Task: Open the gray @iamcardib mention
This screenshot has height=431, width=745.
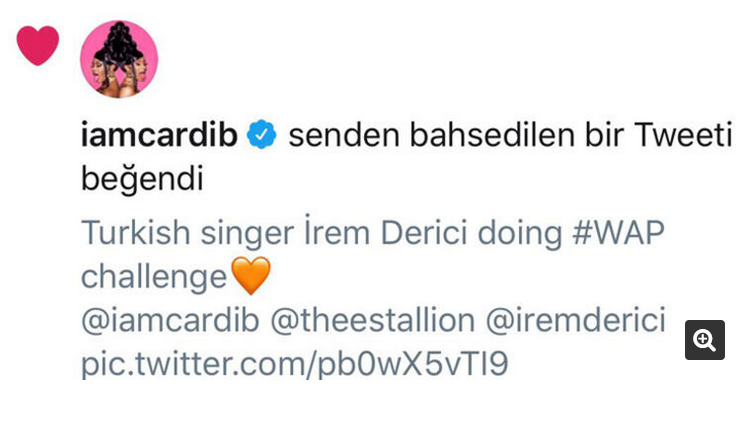Action: pos(171,320)
